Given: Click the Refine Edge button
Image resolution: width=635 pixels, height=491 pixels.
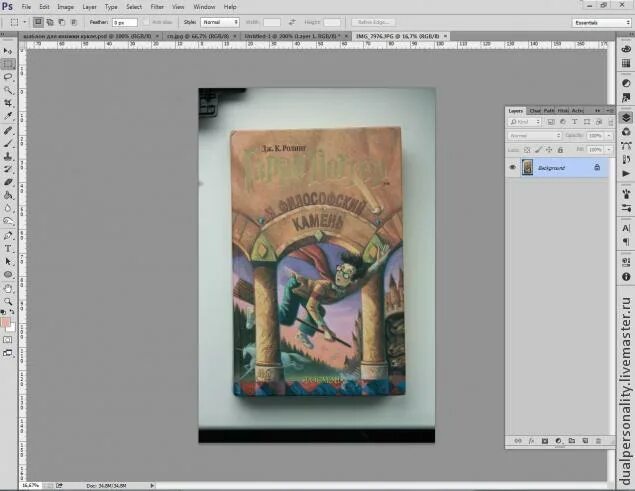Looking at the screenshot, I should (x=373, y=22).
